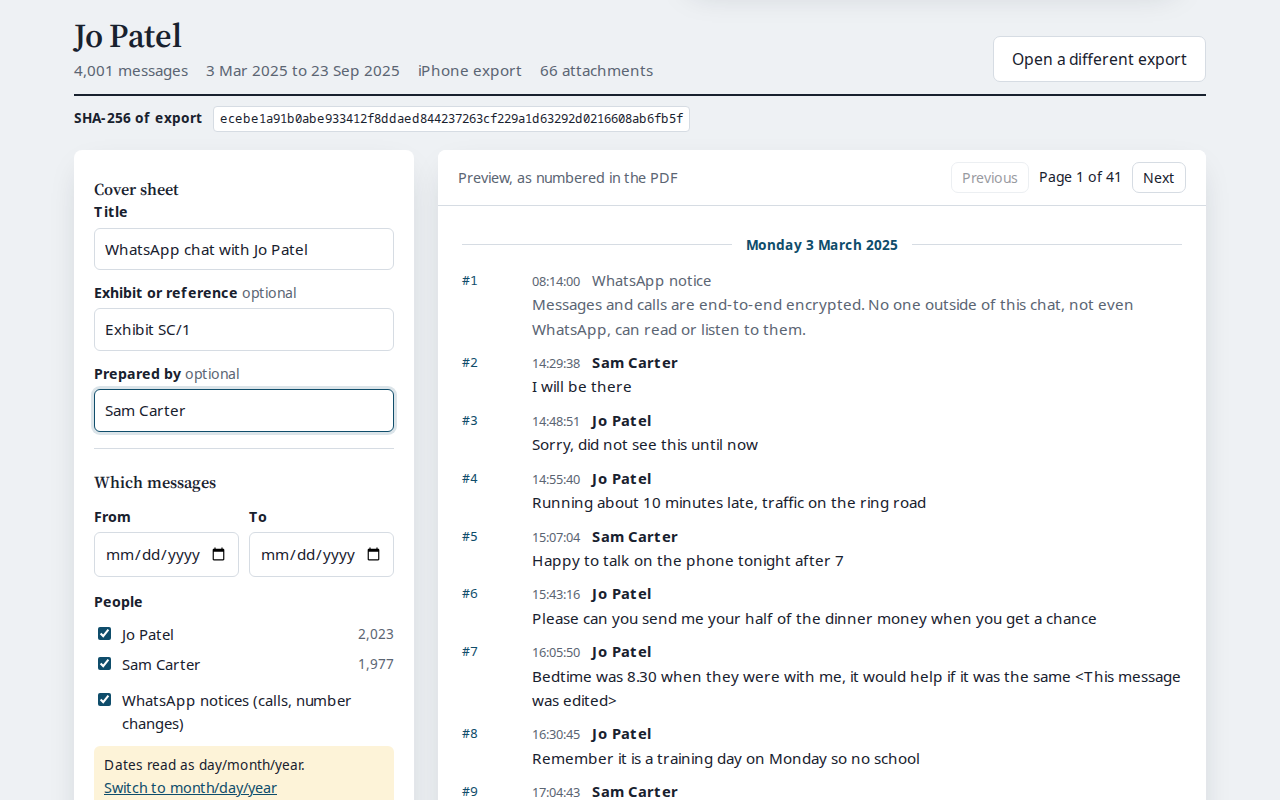Click the Previous page button
Viewport: 1280px width, 800px height.
pos(990,178)
